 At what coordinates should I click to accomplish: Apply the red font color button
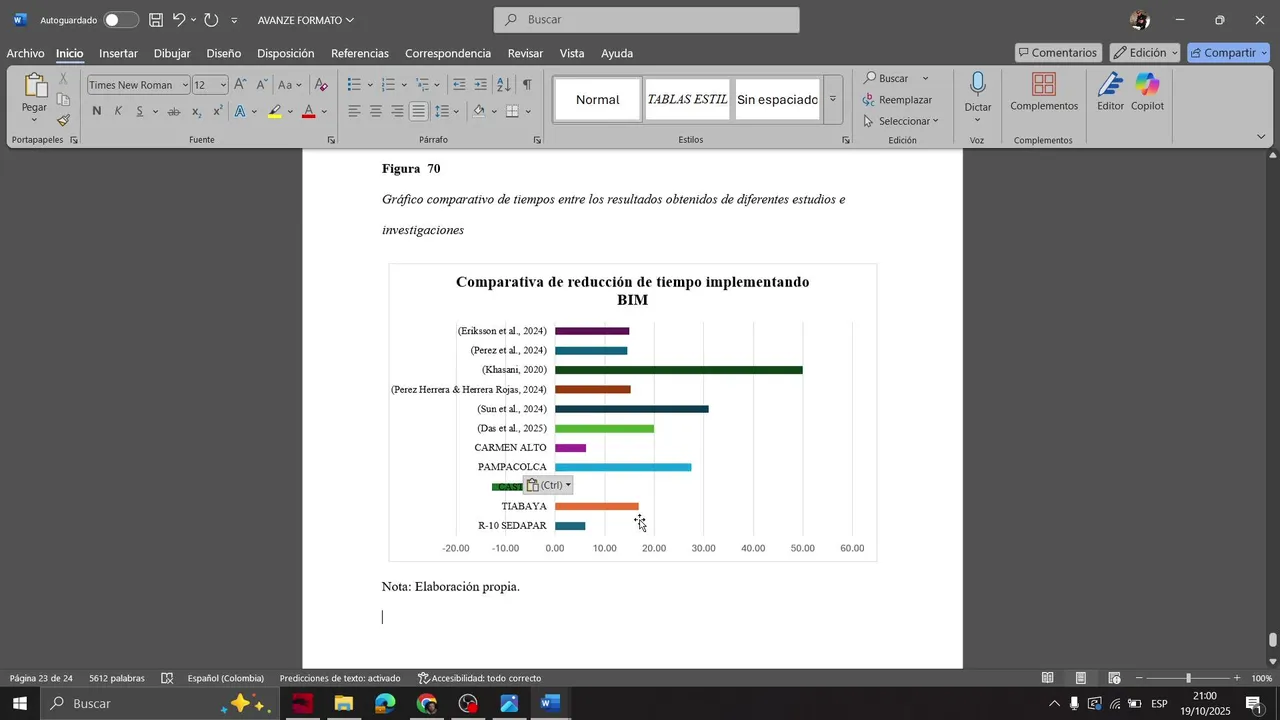[x=308, y=111]
